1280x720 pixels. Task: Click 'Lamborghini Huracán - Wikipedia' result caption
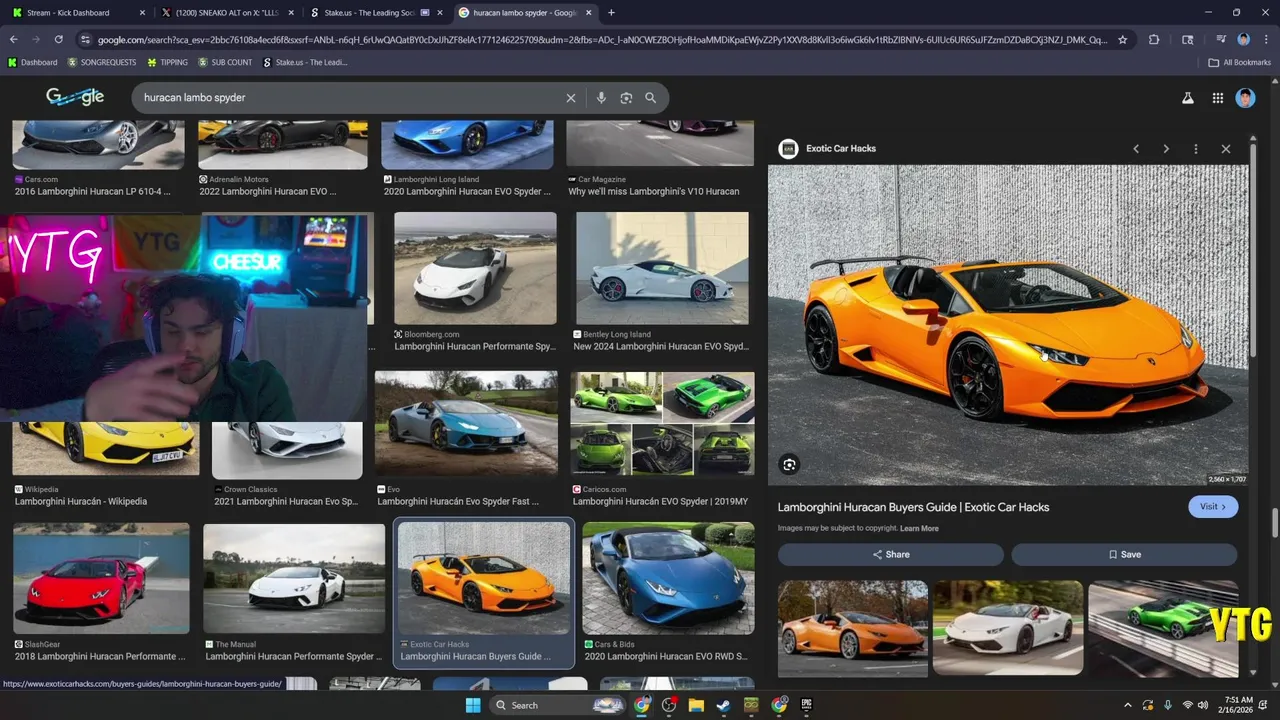click(x=81, y=501)
